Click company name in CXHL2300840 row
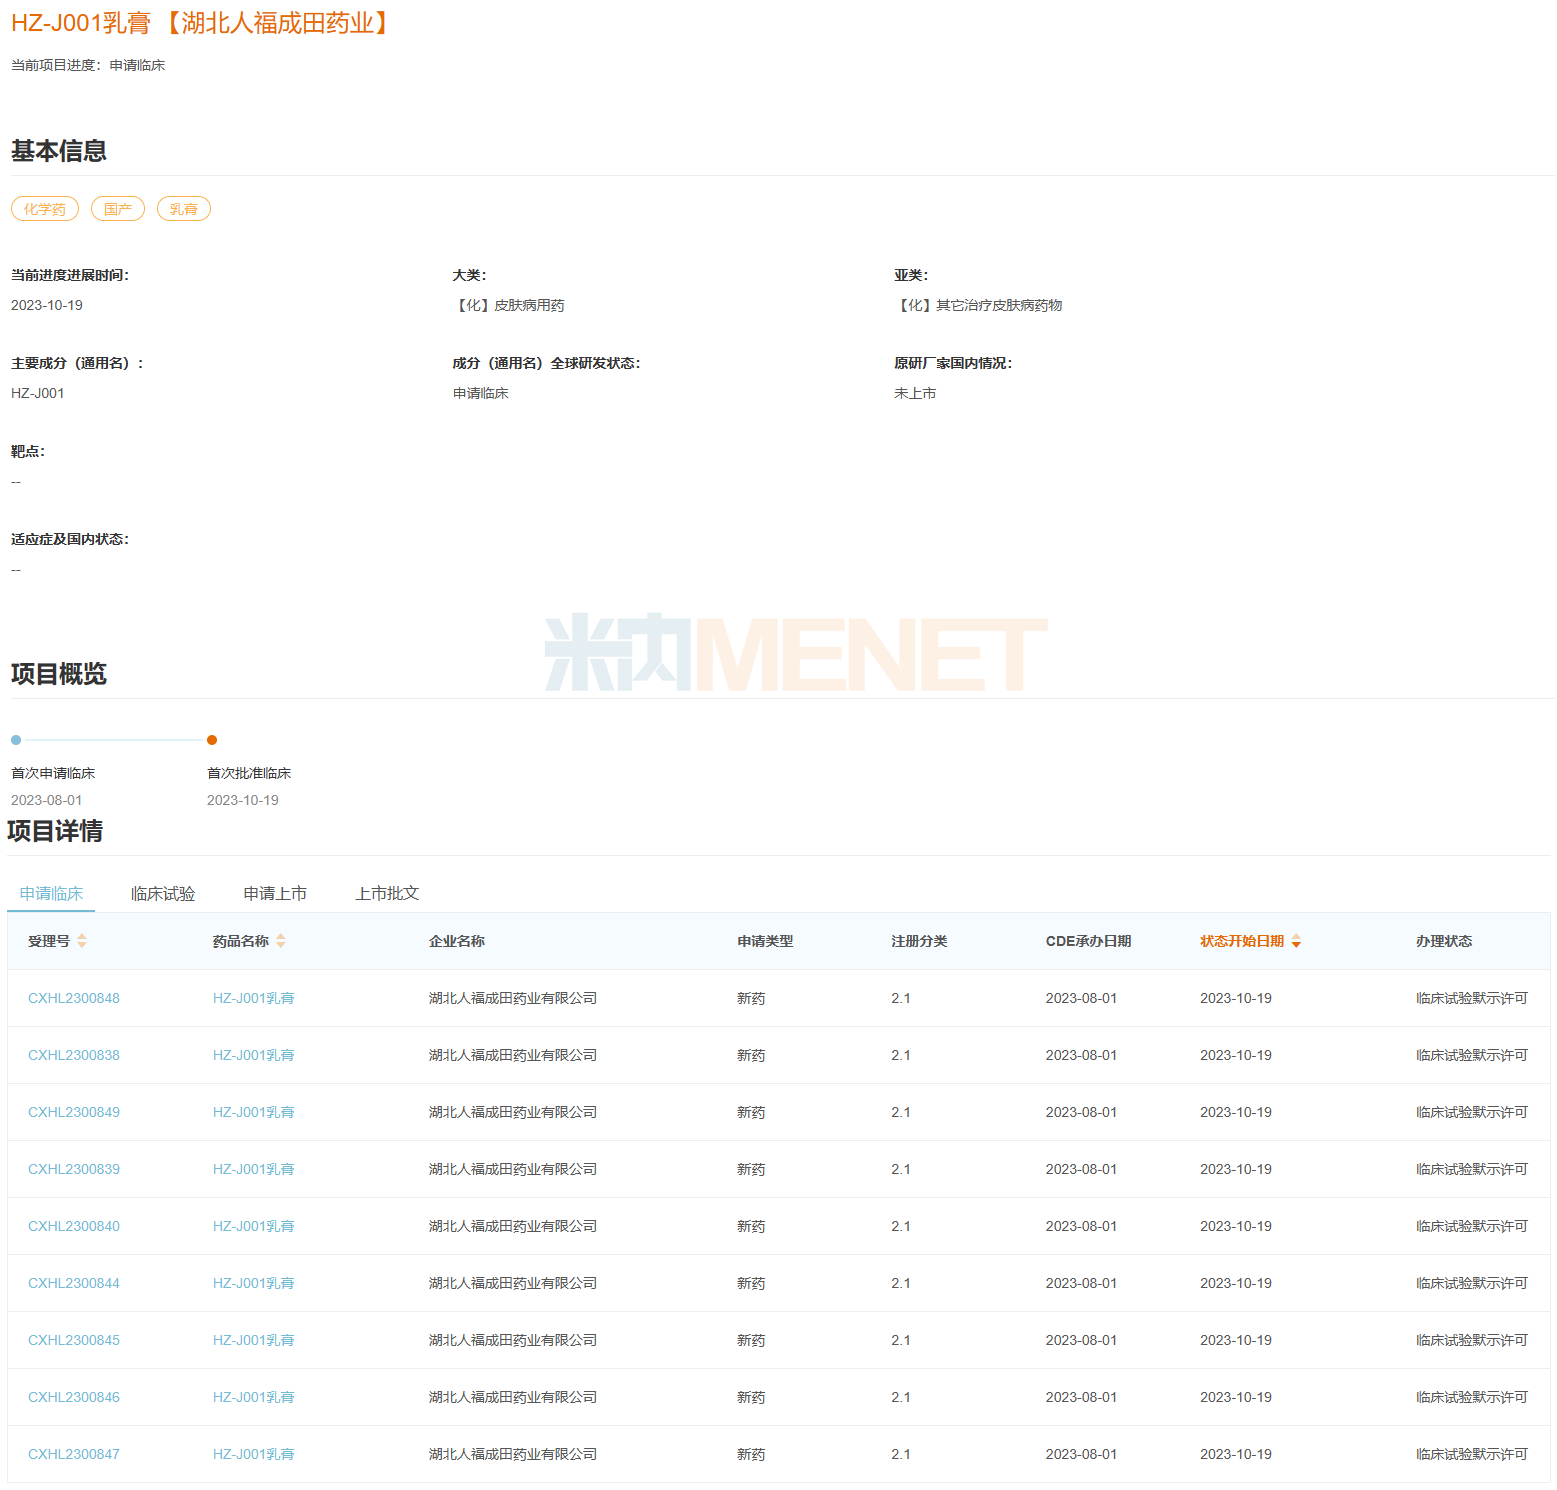This screenshot has width=1557, height=1490. point(513,1226)
